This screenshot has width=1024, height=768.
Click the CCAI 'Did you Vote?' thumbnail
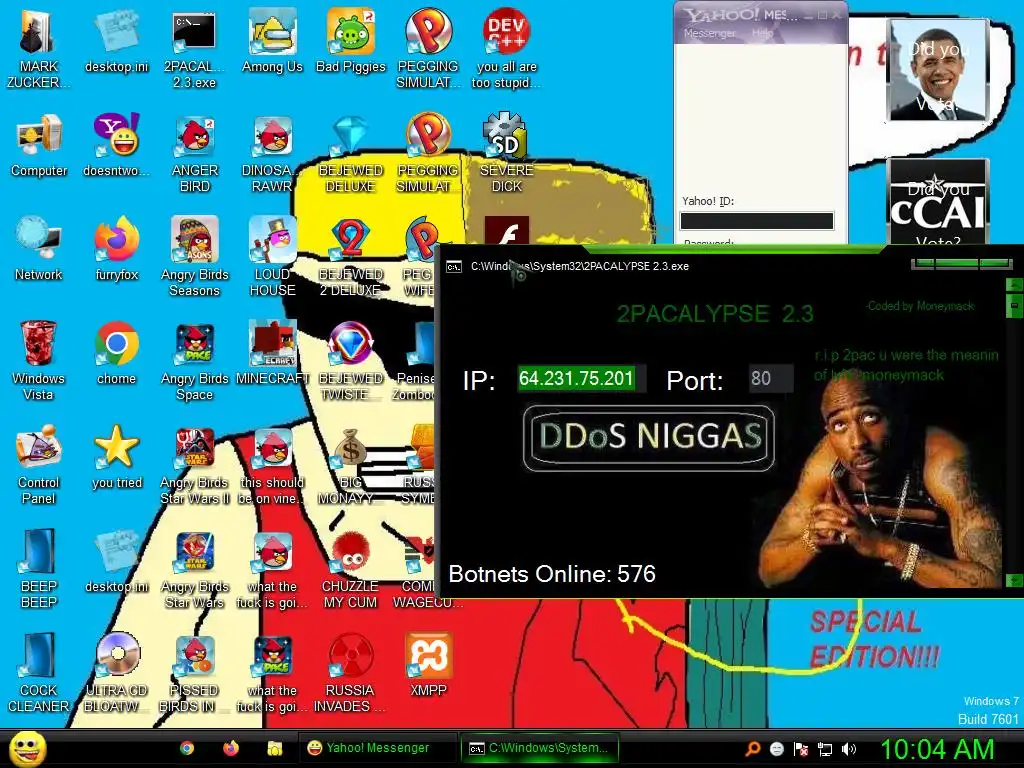point(938,203)
